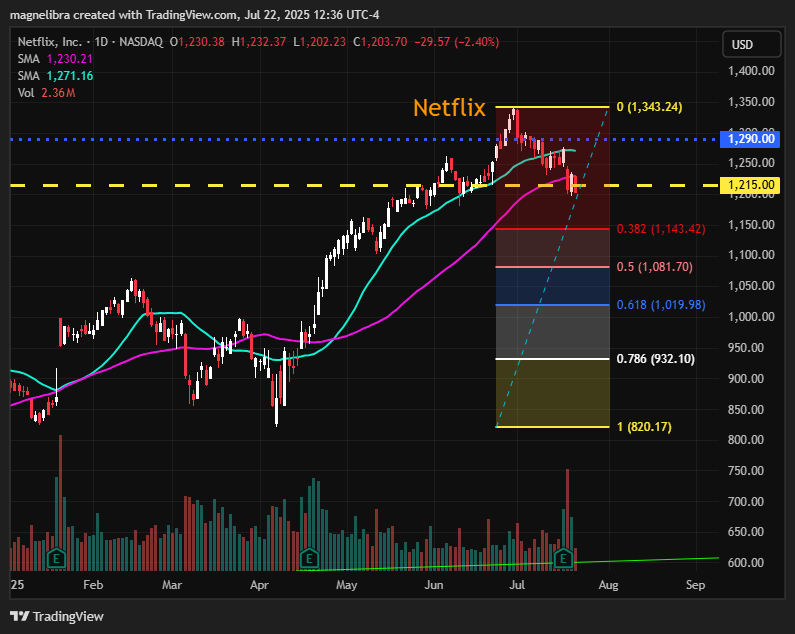The image size is (795, 634).
Task: Click the 750.00 price axis label
Action: (746, 471)
